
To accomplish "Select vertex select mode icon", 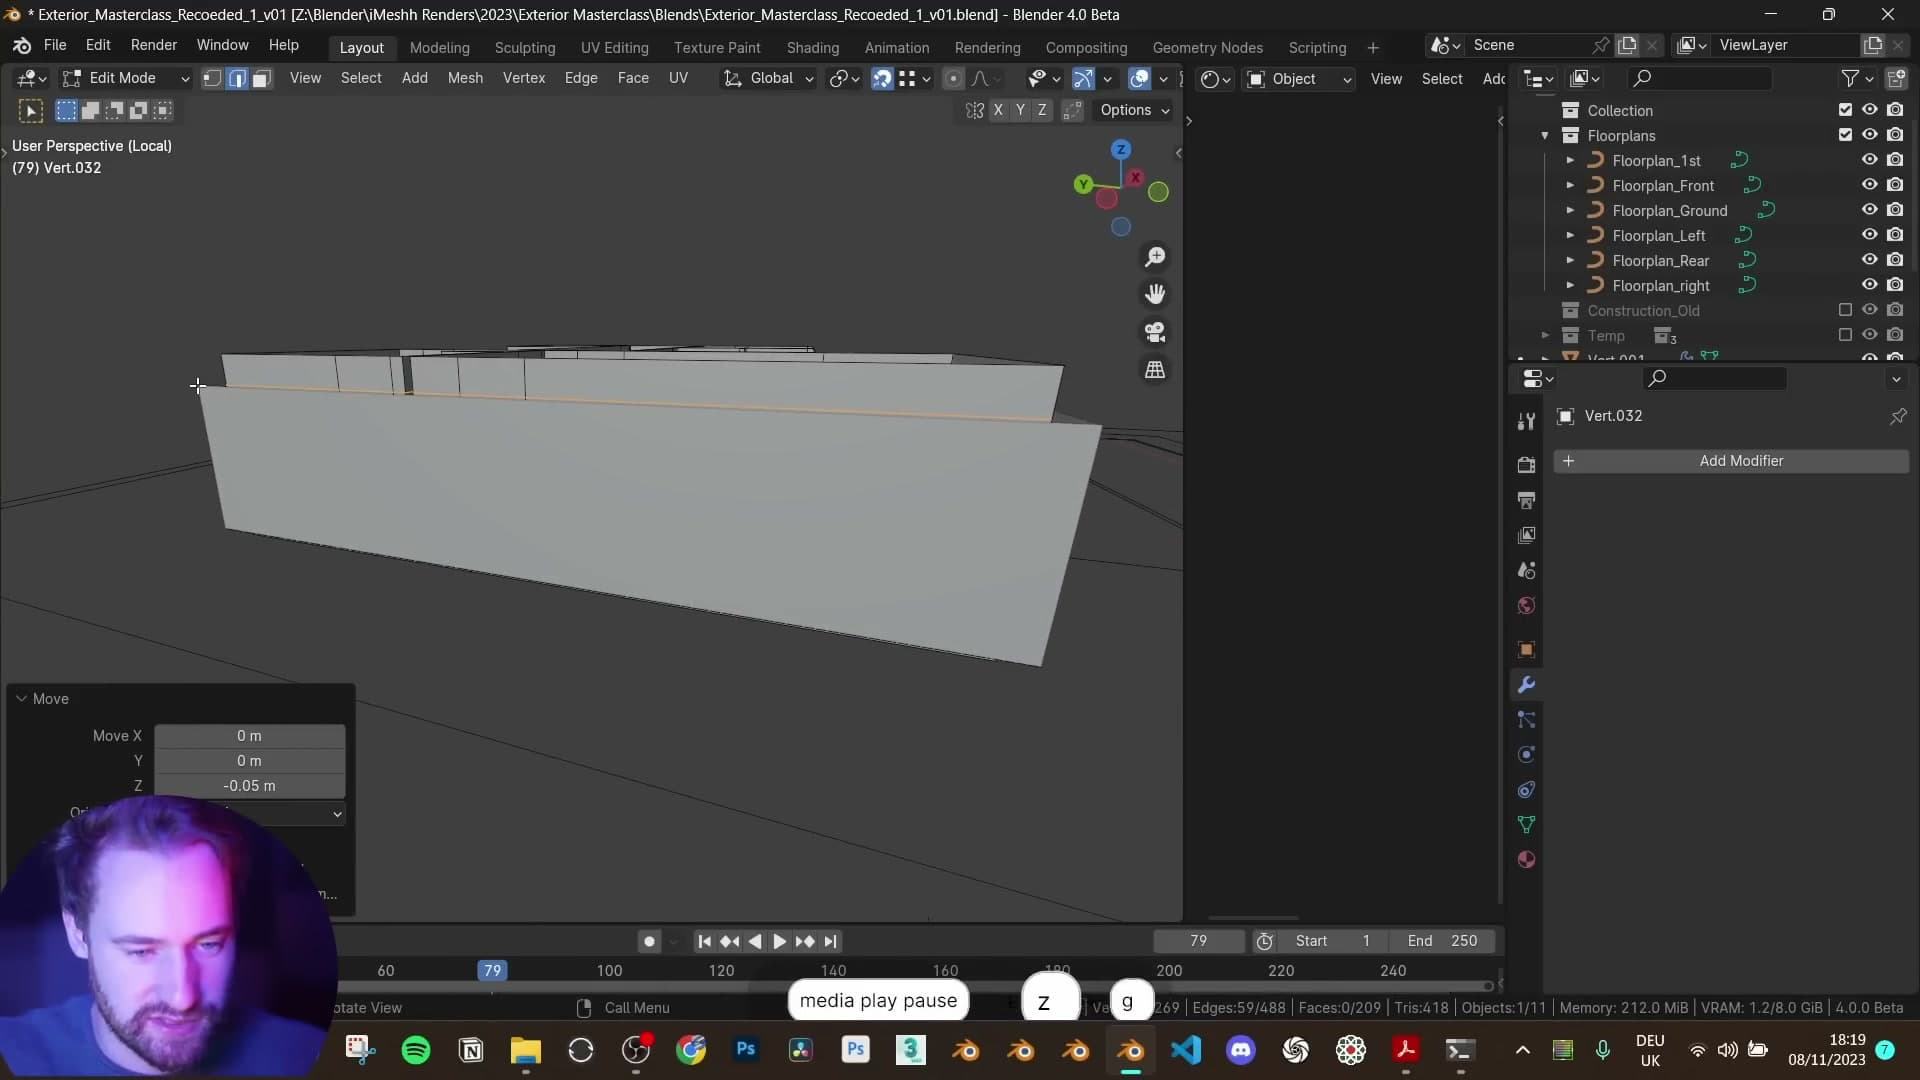I will (x=212, y=79).
